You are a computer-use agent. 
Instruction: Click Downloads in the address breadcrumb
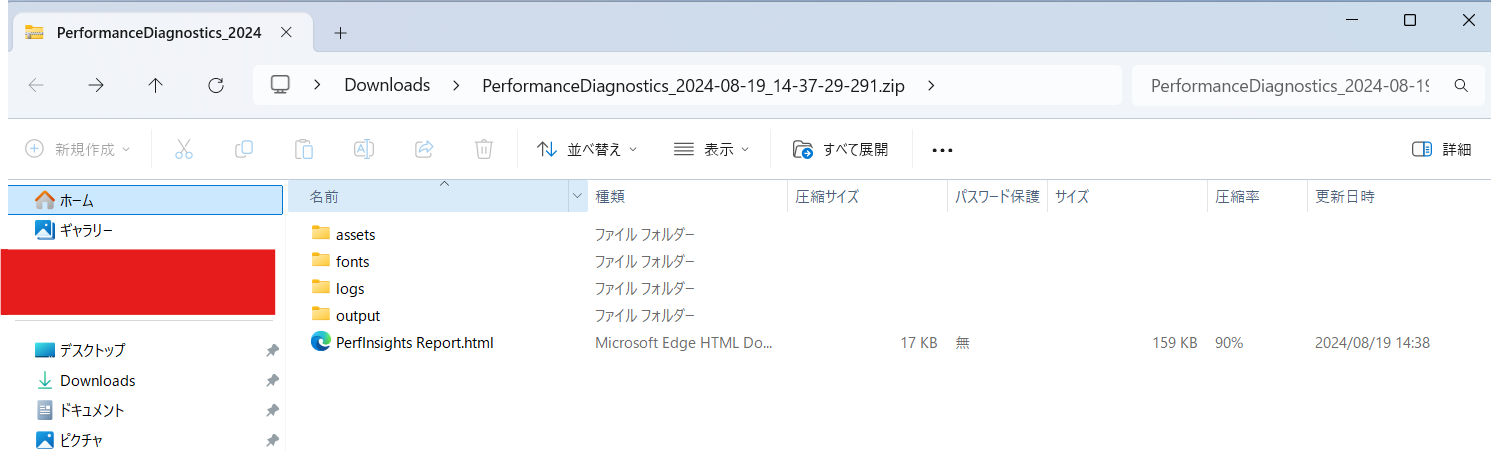point(387,85)
